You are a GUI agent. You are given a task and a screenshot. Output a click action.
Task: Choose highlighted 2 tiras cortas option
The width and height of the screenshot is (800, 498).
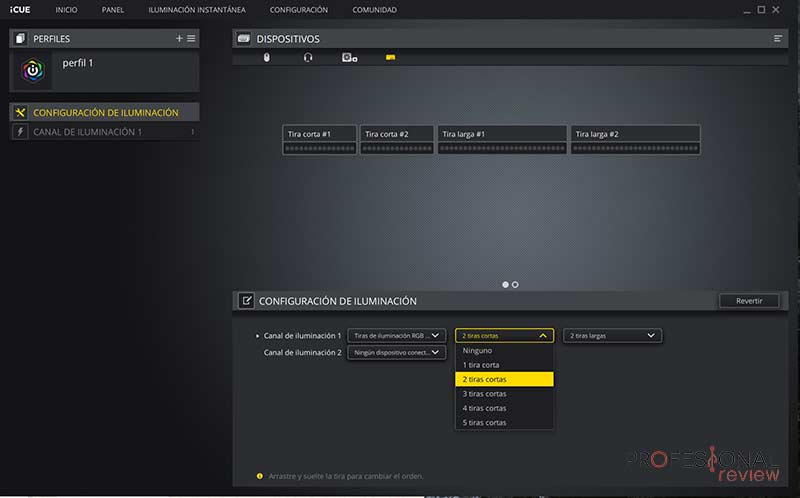coord(504,379)
